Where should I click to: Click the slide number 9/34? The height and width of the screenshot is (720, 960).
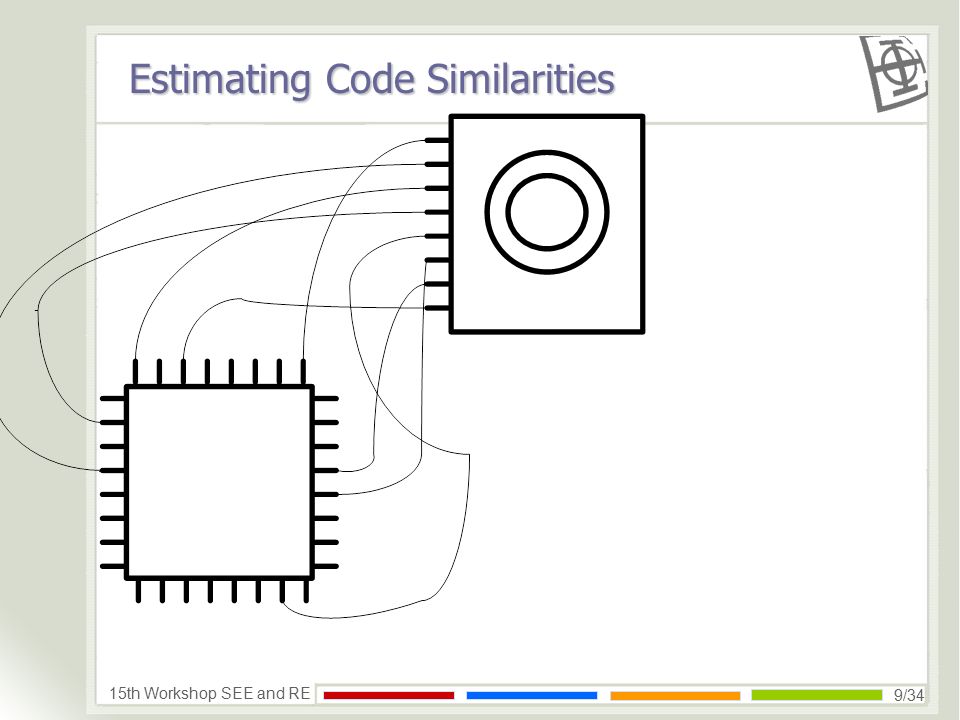pyautogui.click(x=909, y=695)
